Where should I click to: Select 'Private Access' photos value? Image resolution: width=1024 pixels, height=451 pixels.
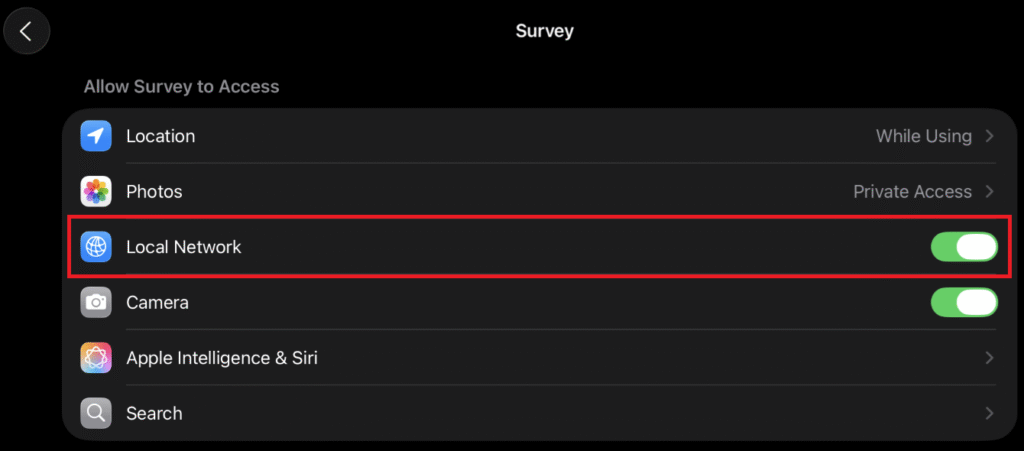point(912,191)
